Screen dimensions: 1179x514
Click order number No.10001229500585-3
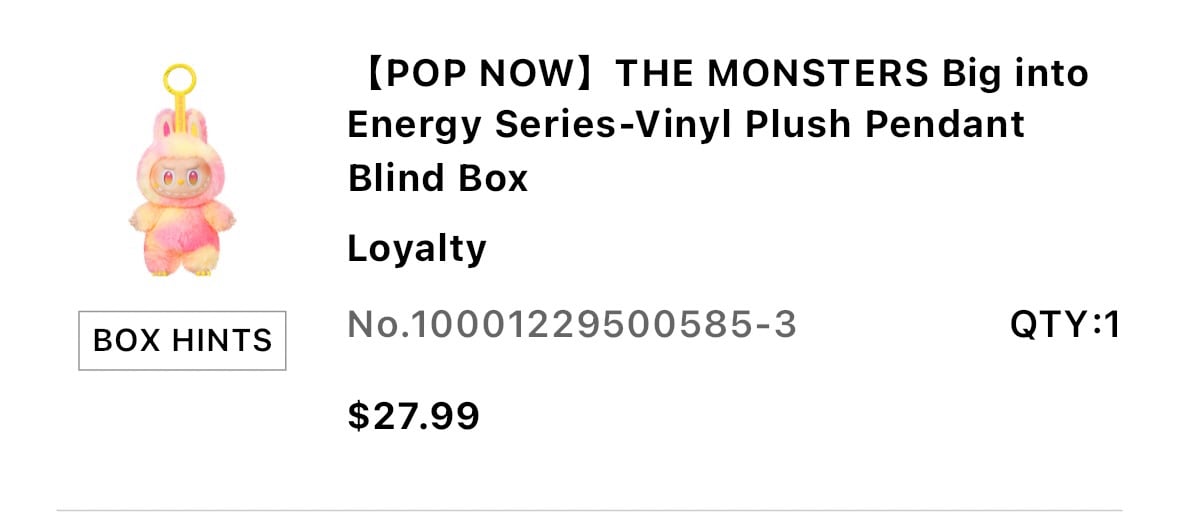click(x=571, y=325)
